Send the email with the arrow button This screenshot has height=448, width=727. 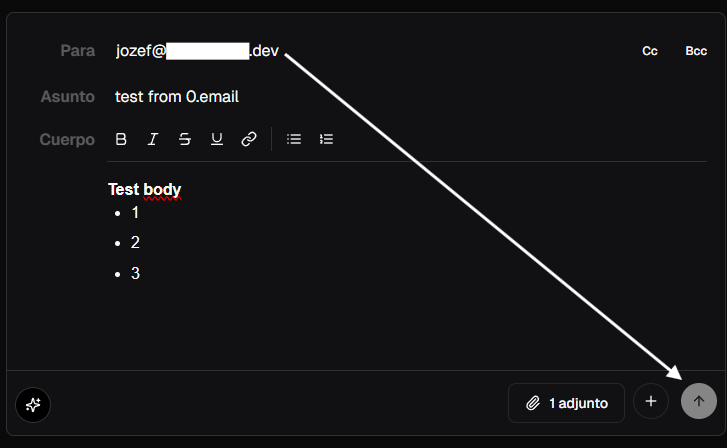point(699,401)
